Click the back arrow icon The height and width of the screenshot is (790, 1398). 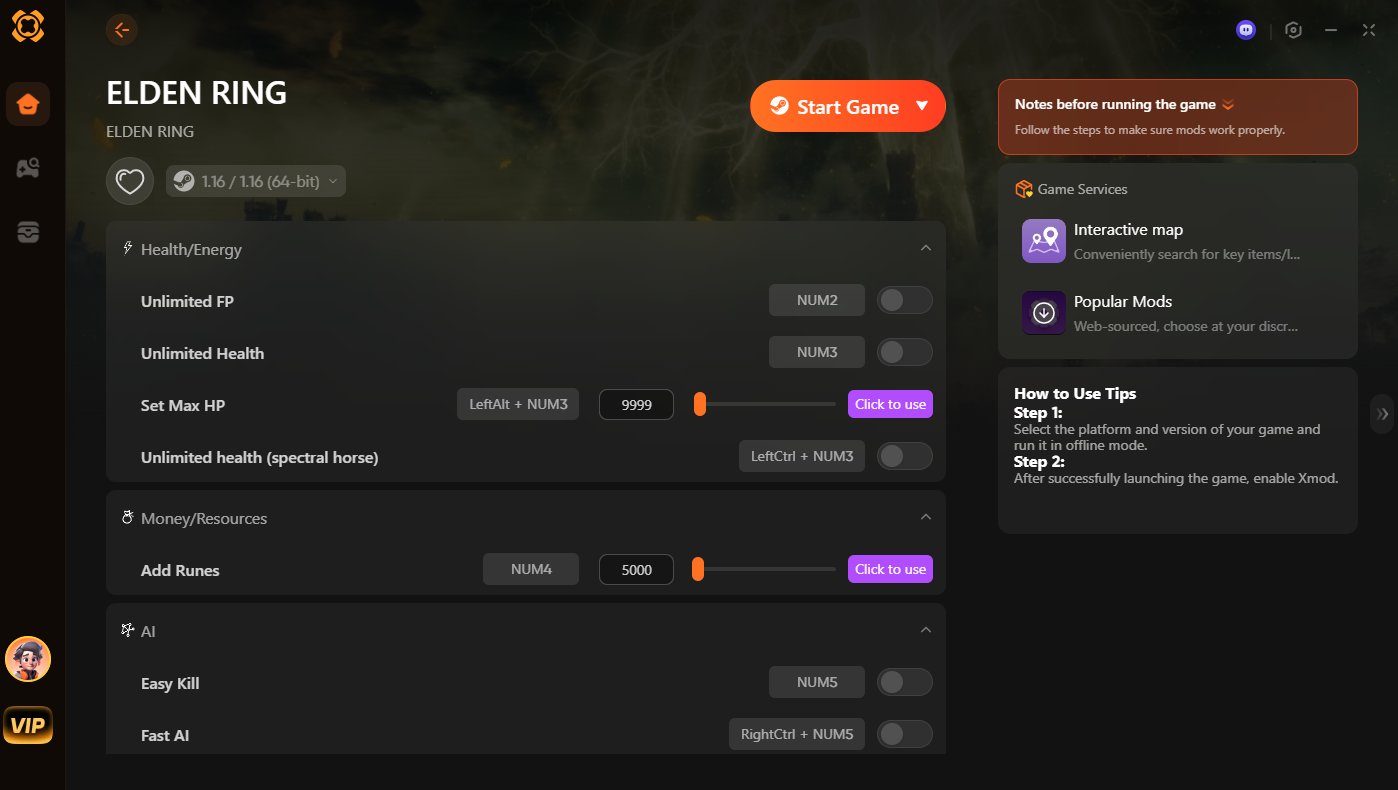click(x=122, y=29)
